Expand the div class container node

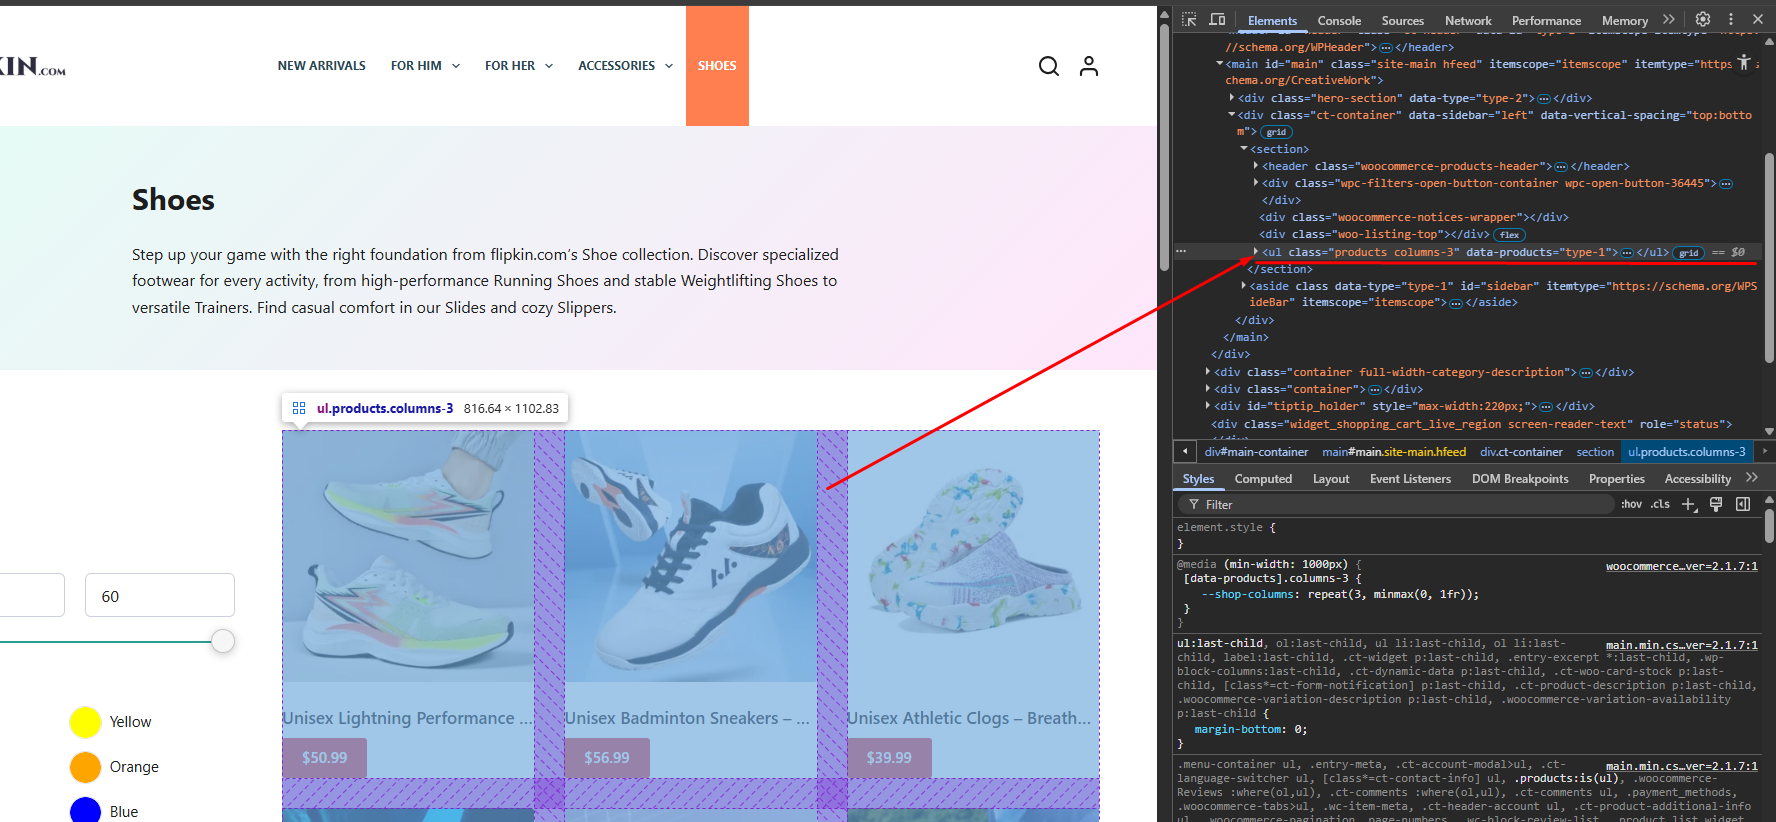point(1208,389)
